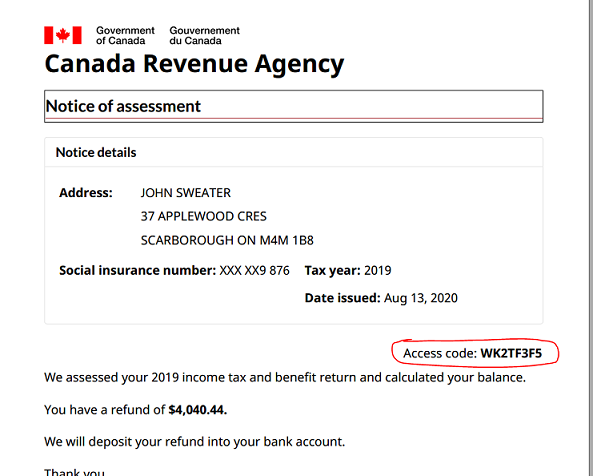593x476 pixels.
Task: Click the 37 APPLEWOOD CRES address line
Action: pyautogui.click(x=203, y=216)
